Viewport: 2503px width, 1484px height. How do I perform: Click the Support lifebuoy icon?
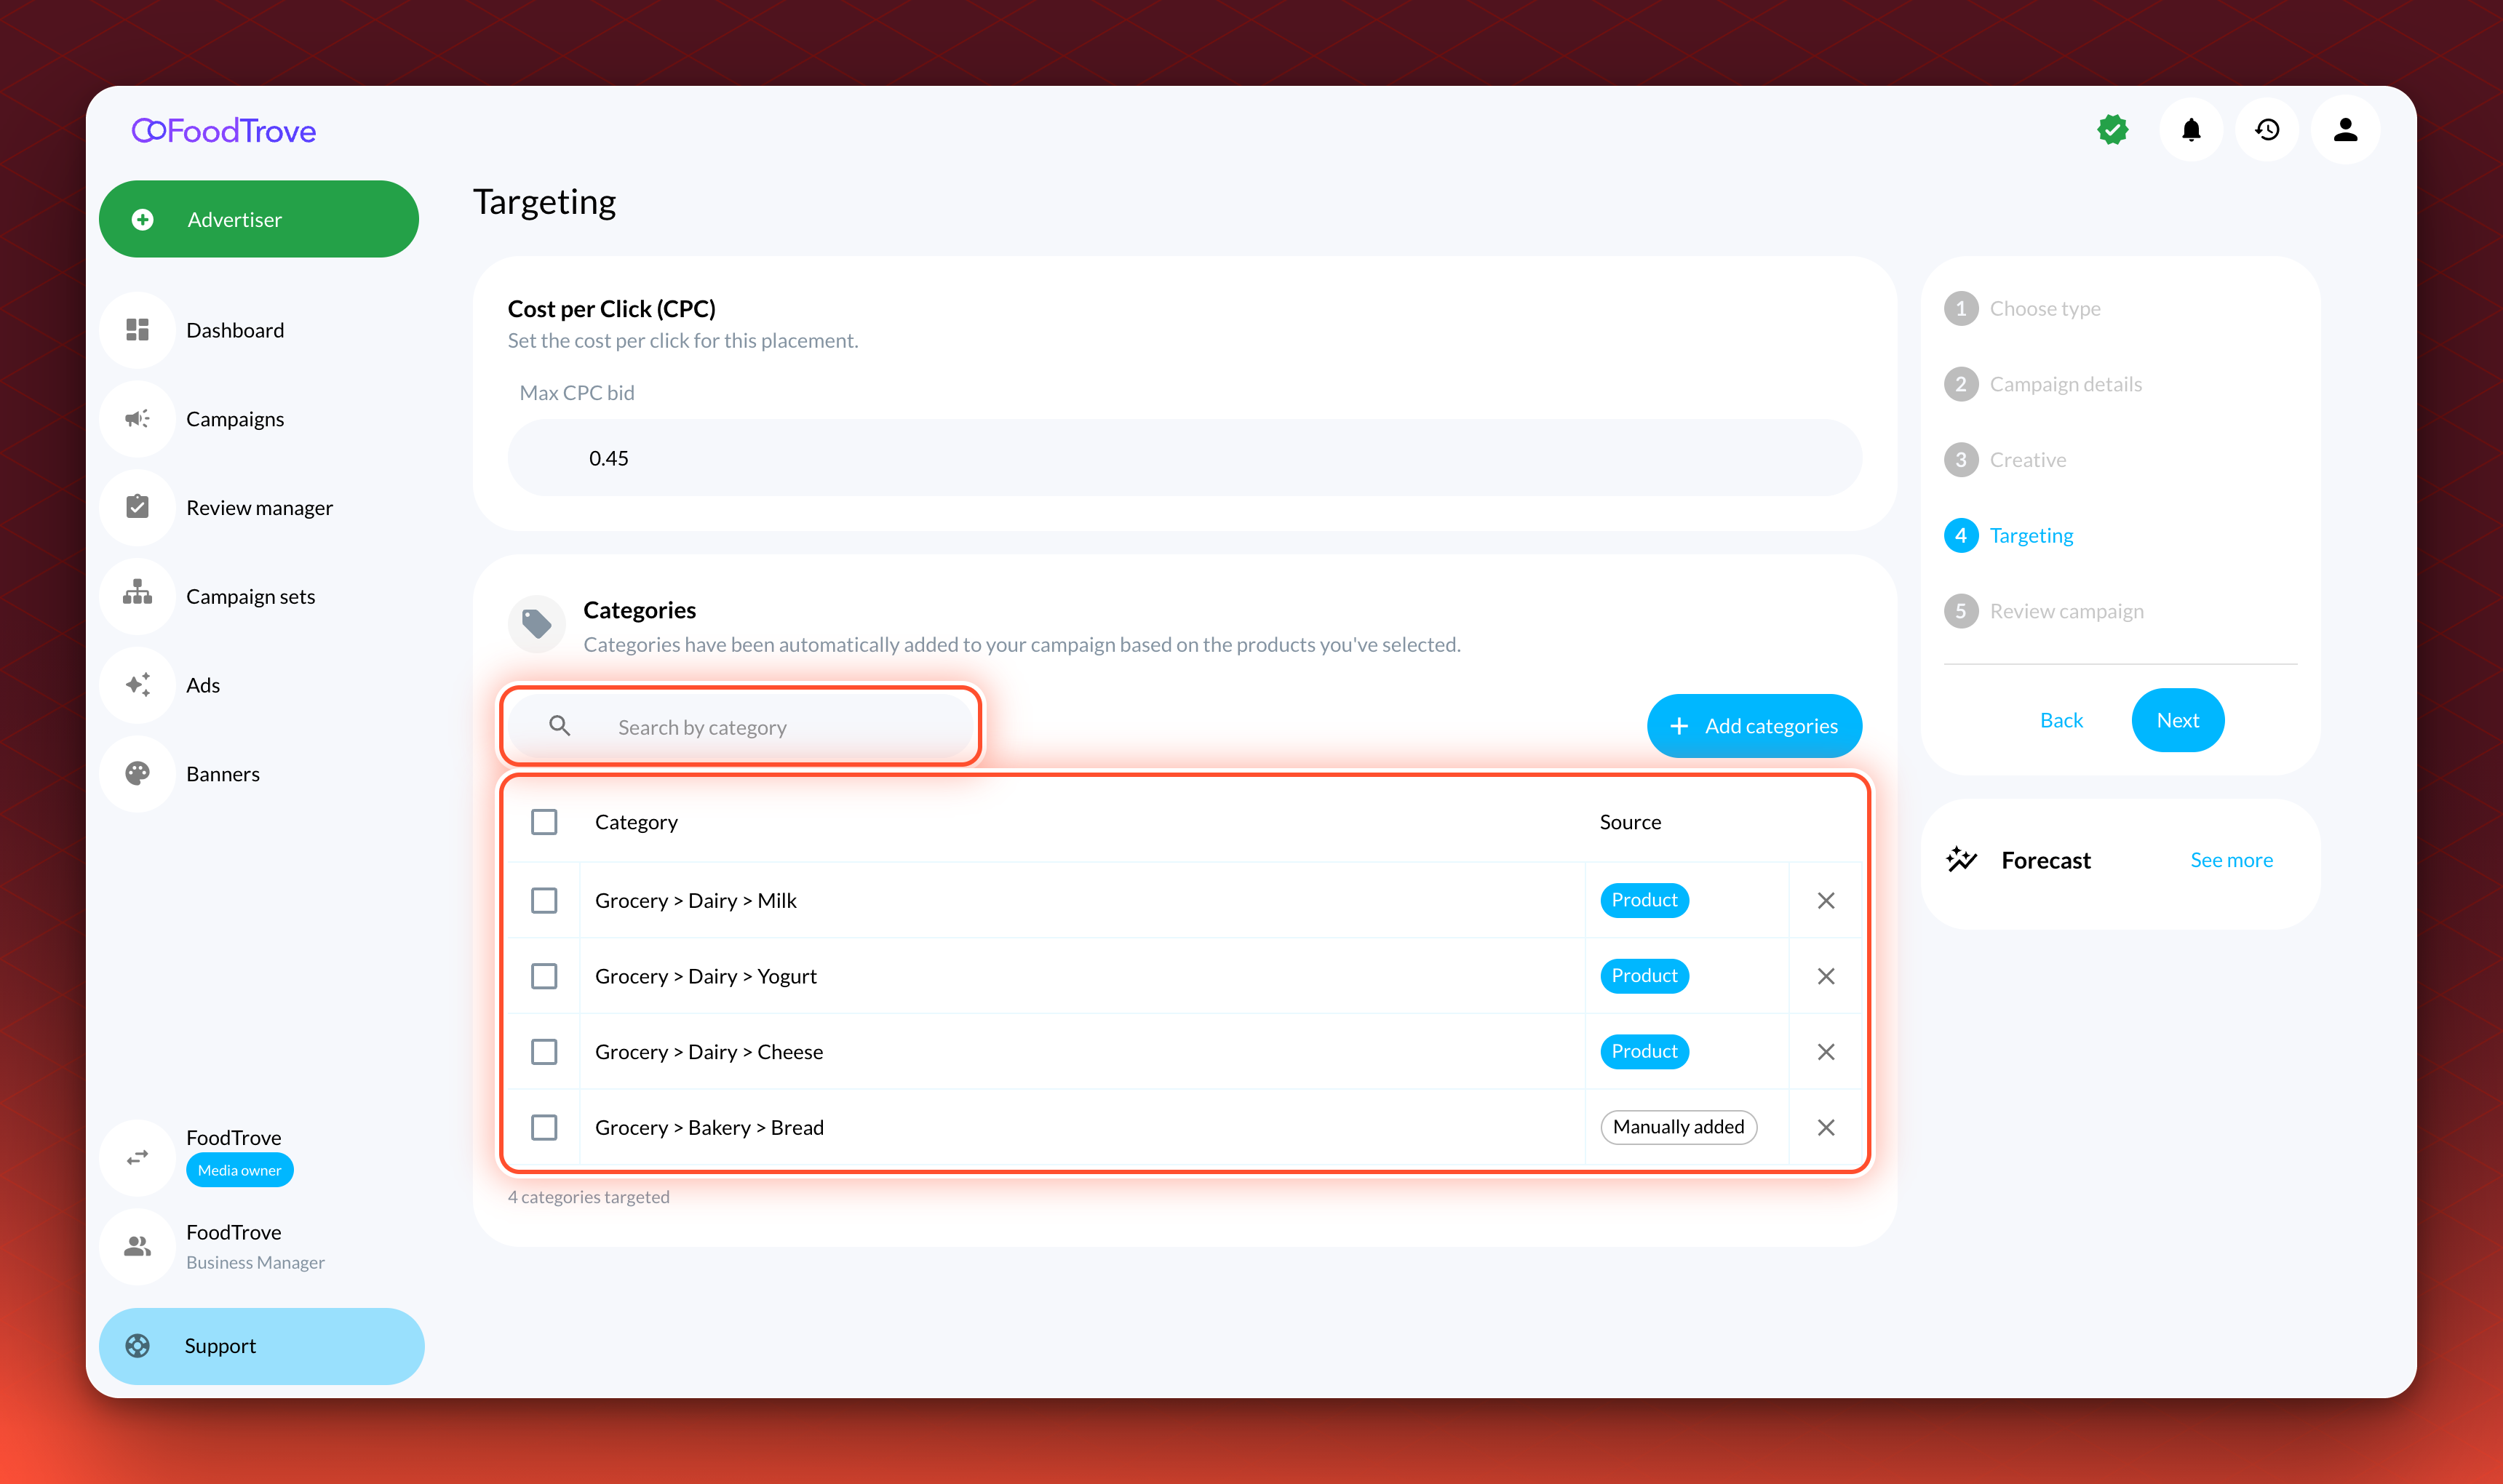click(x=138, y=1346)
